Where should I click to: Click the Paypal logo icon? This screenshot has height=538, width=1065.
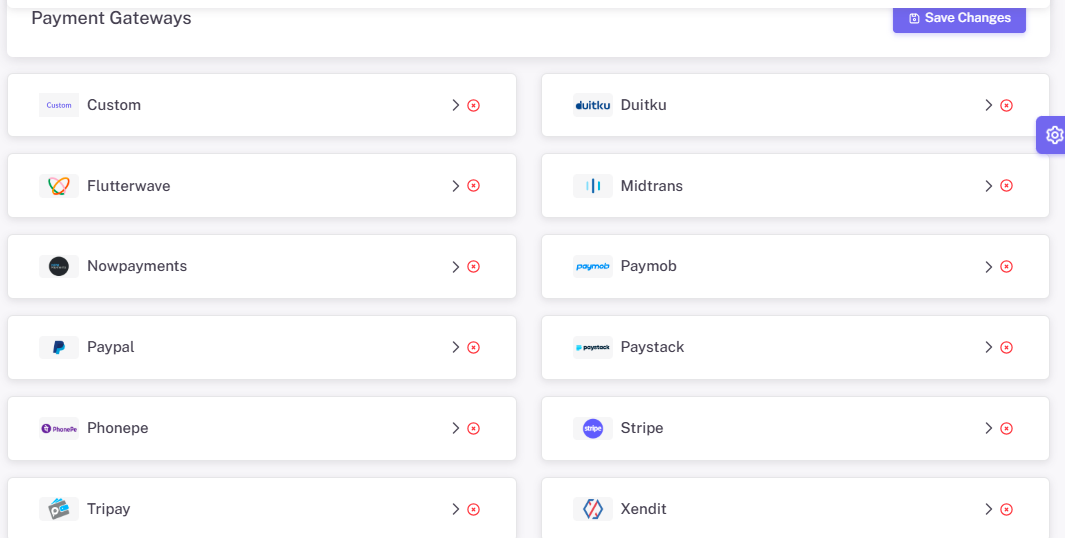click(x=59, y=348)
